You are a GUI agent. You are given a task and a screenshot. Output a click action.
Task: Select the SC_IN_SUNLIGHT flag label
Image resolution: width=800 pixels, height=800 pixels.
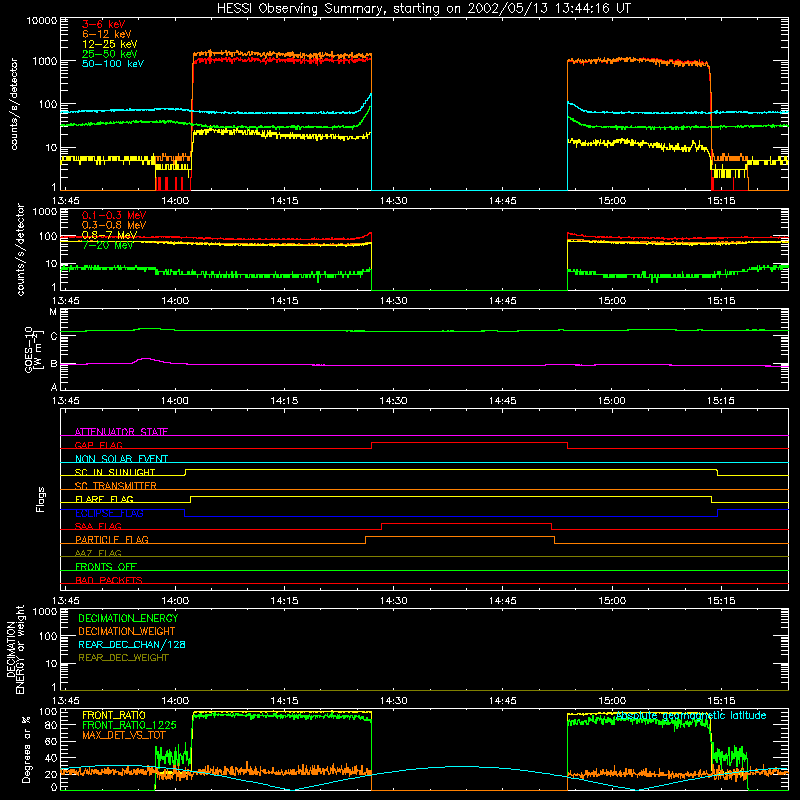click(x=115, y=472)
